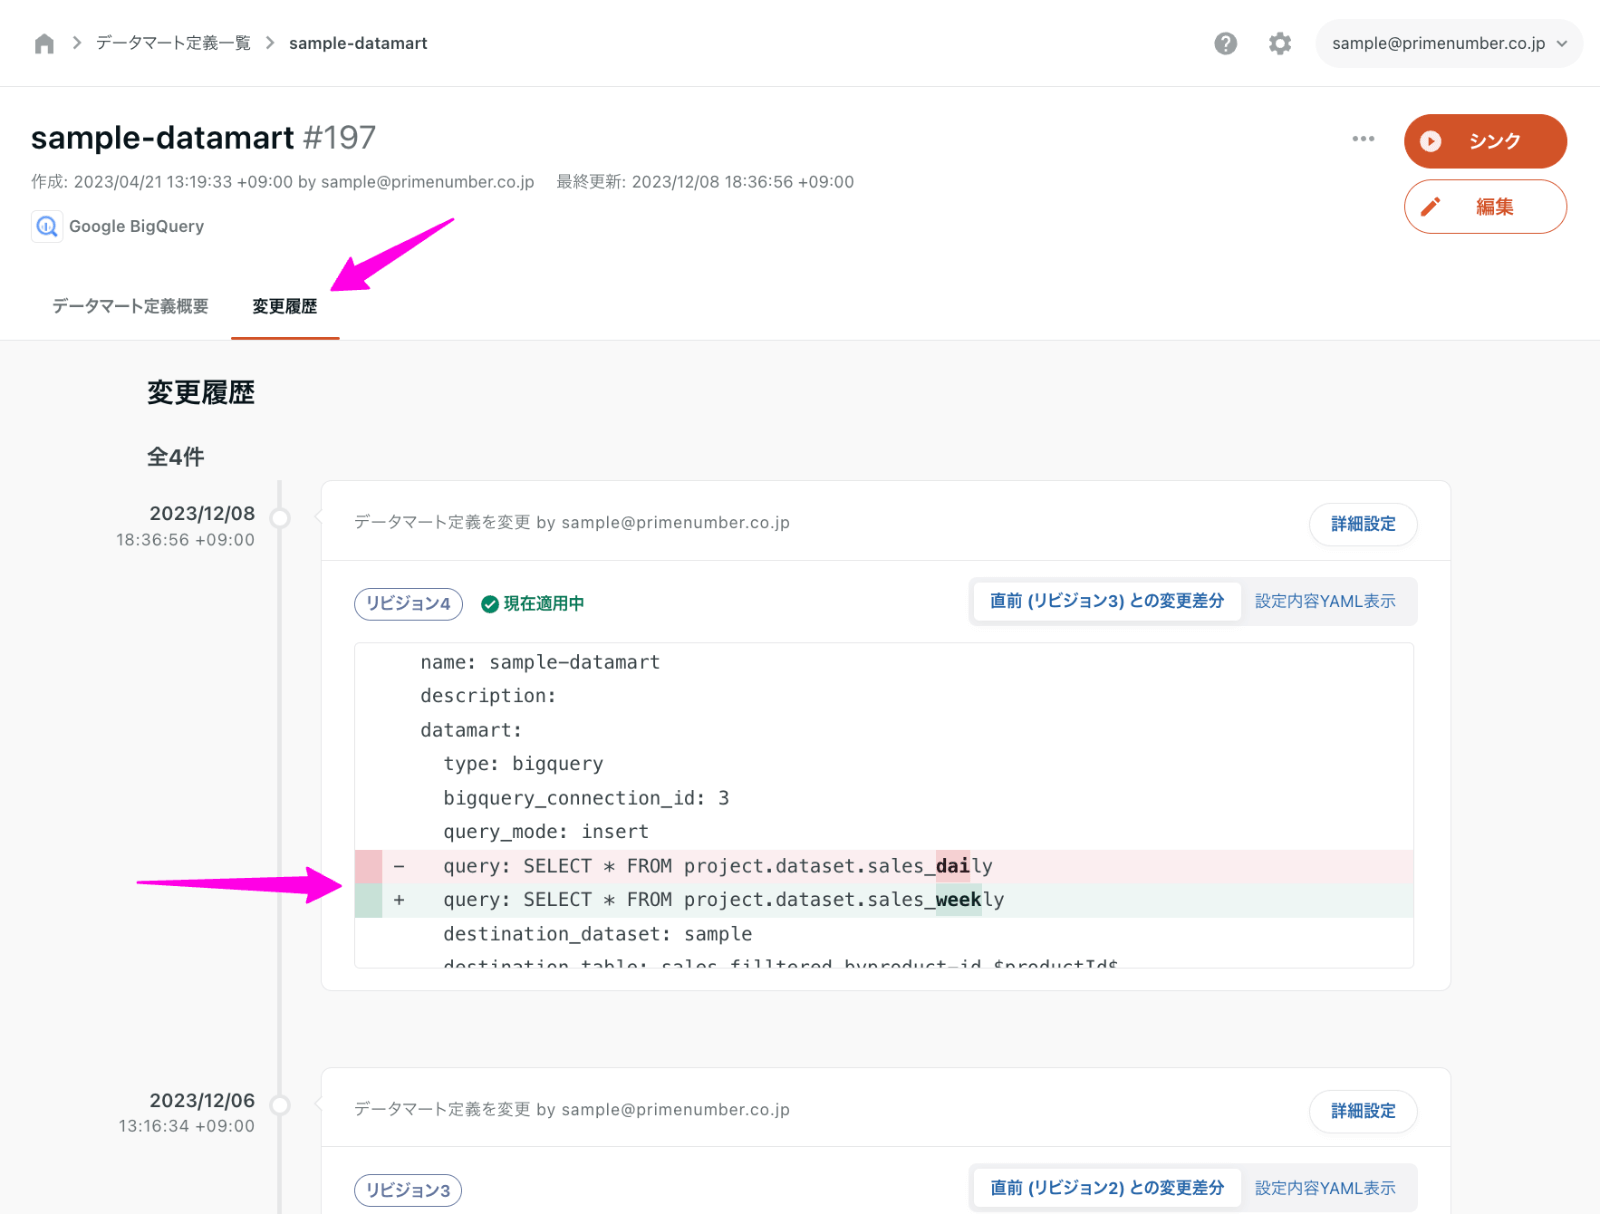Open the sample@primenumber.co.jp account dropdown

1449,43
